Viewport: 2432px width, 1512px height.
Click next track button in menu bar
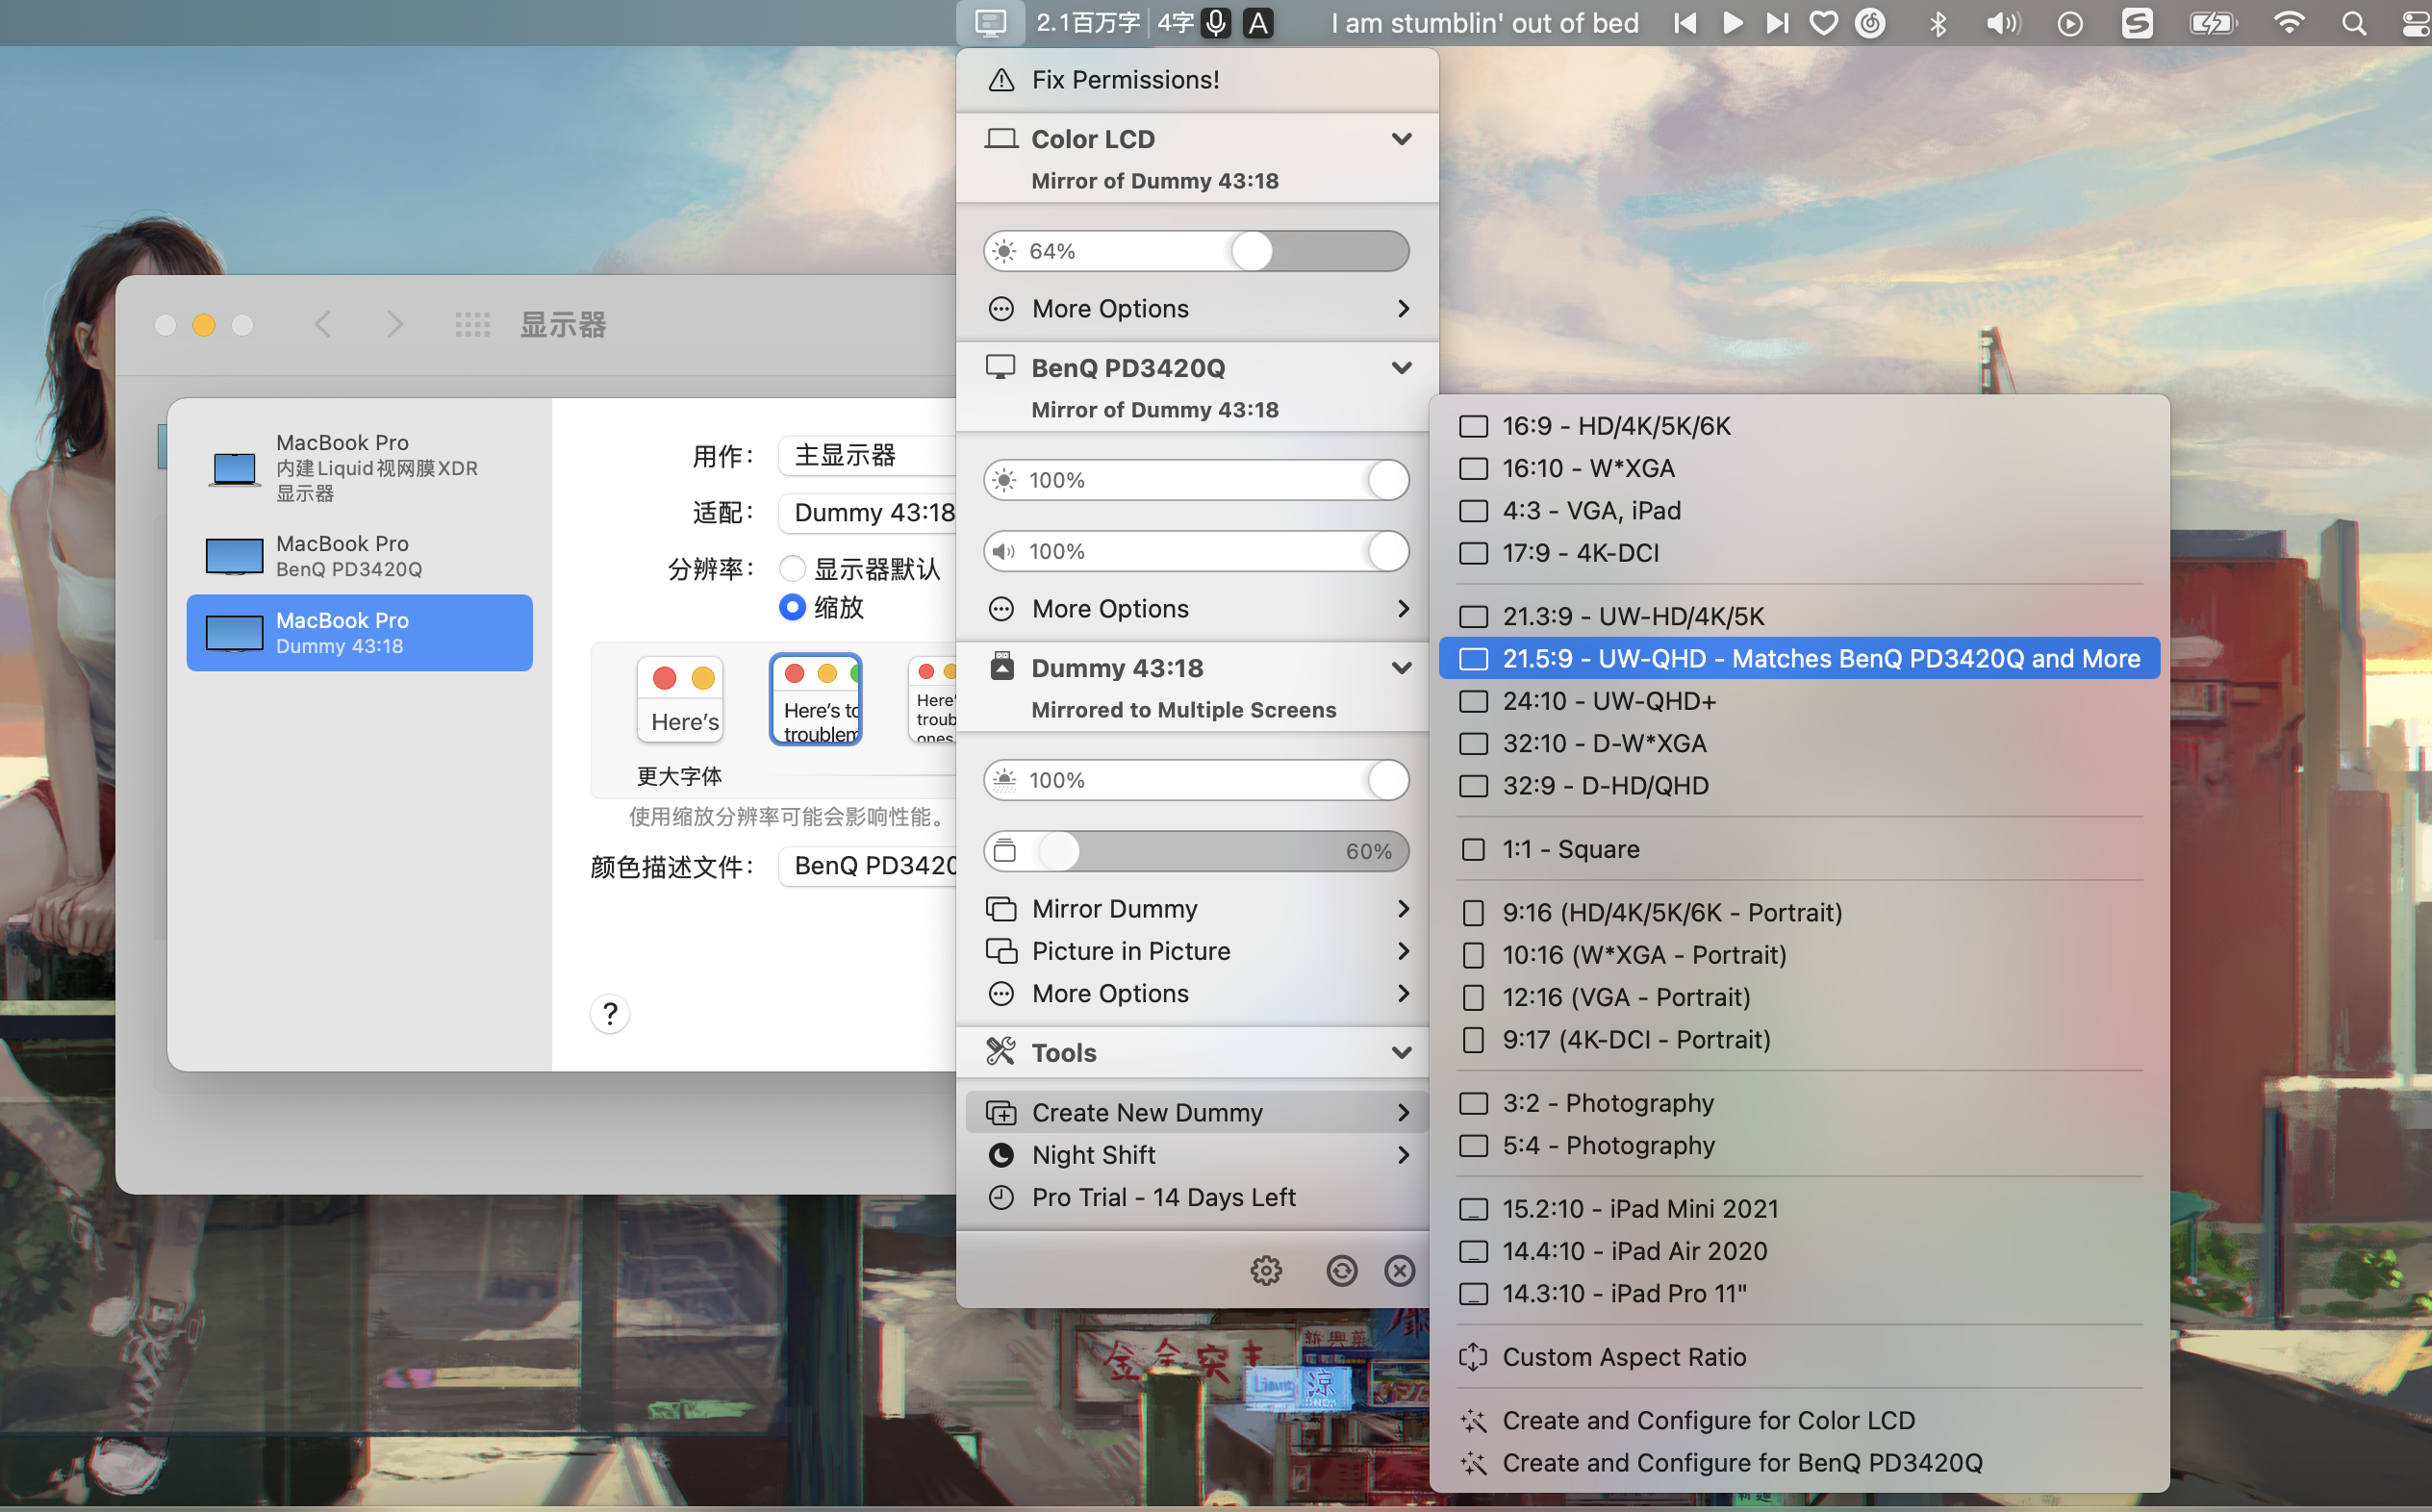tap(1776, 23)
